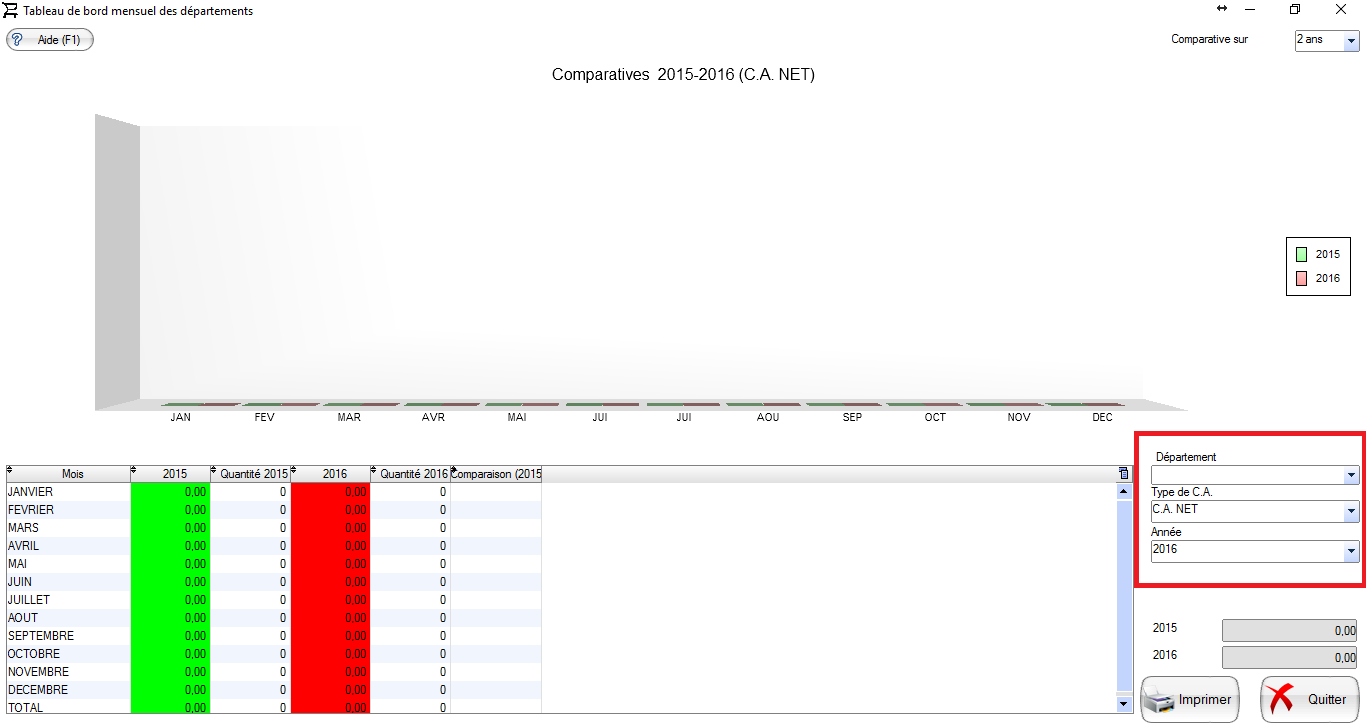Click the green 2015 legend swatch
The image size is (1366, 727).
tap(1301, 255)
